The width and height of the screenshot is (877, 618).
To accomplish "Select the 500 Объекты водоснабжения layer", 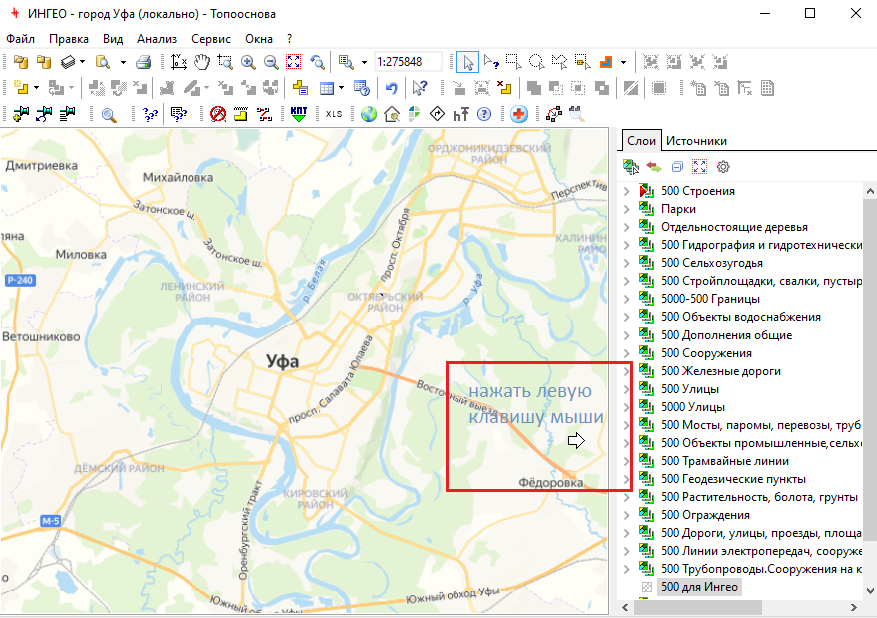I will coord(741,317).
